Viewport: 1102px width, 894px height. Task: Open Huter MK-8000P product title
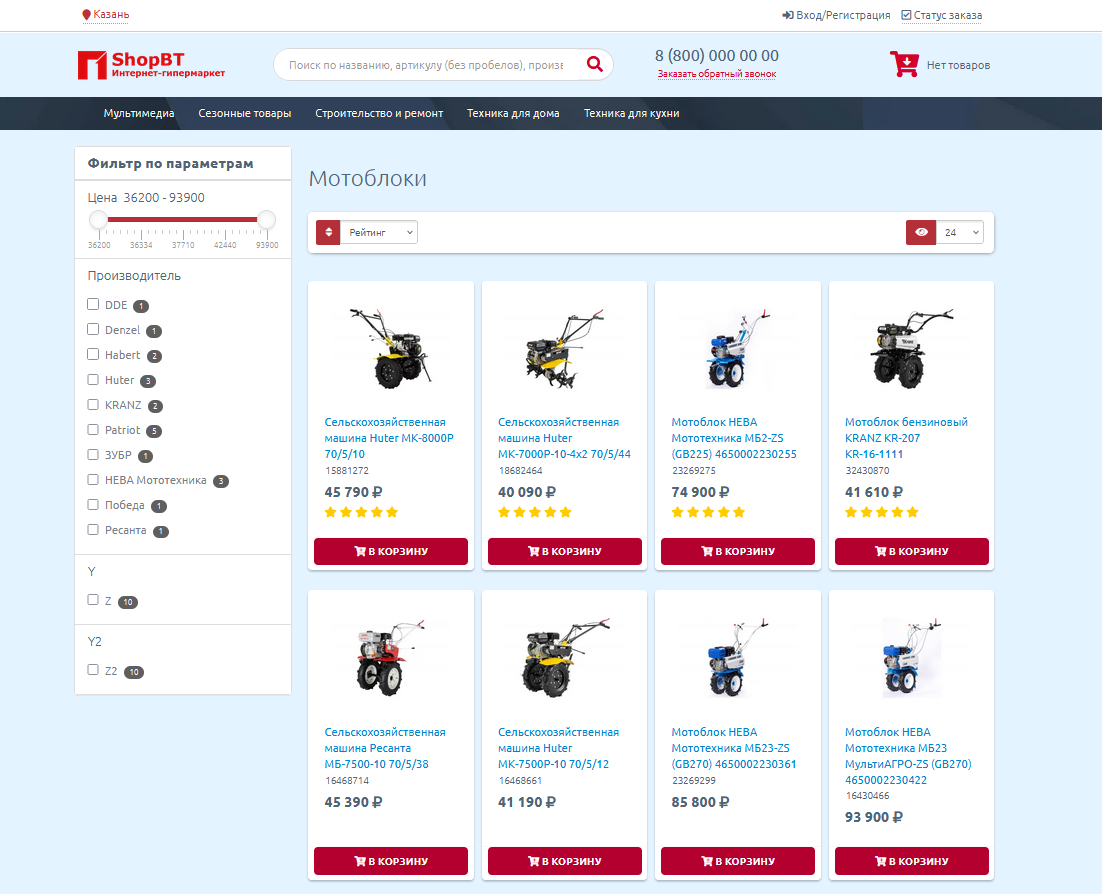pos(389,438)
